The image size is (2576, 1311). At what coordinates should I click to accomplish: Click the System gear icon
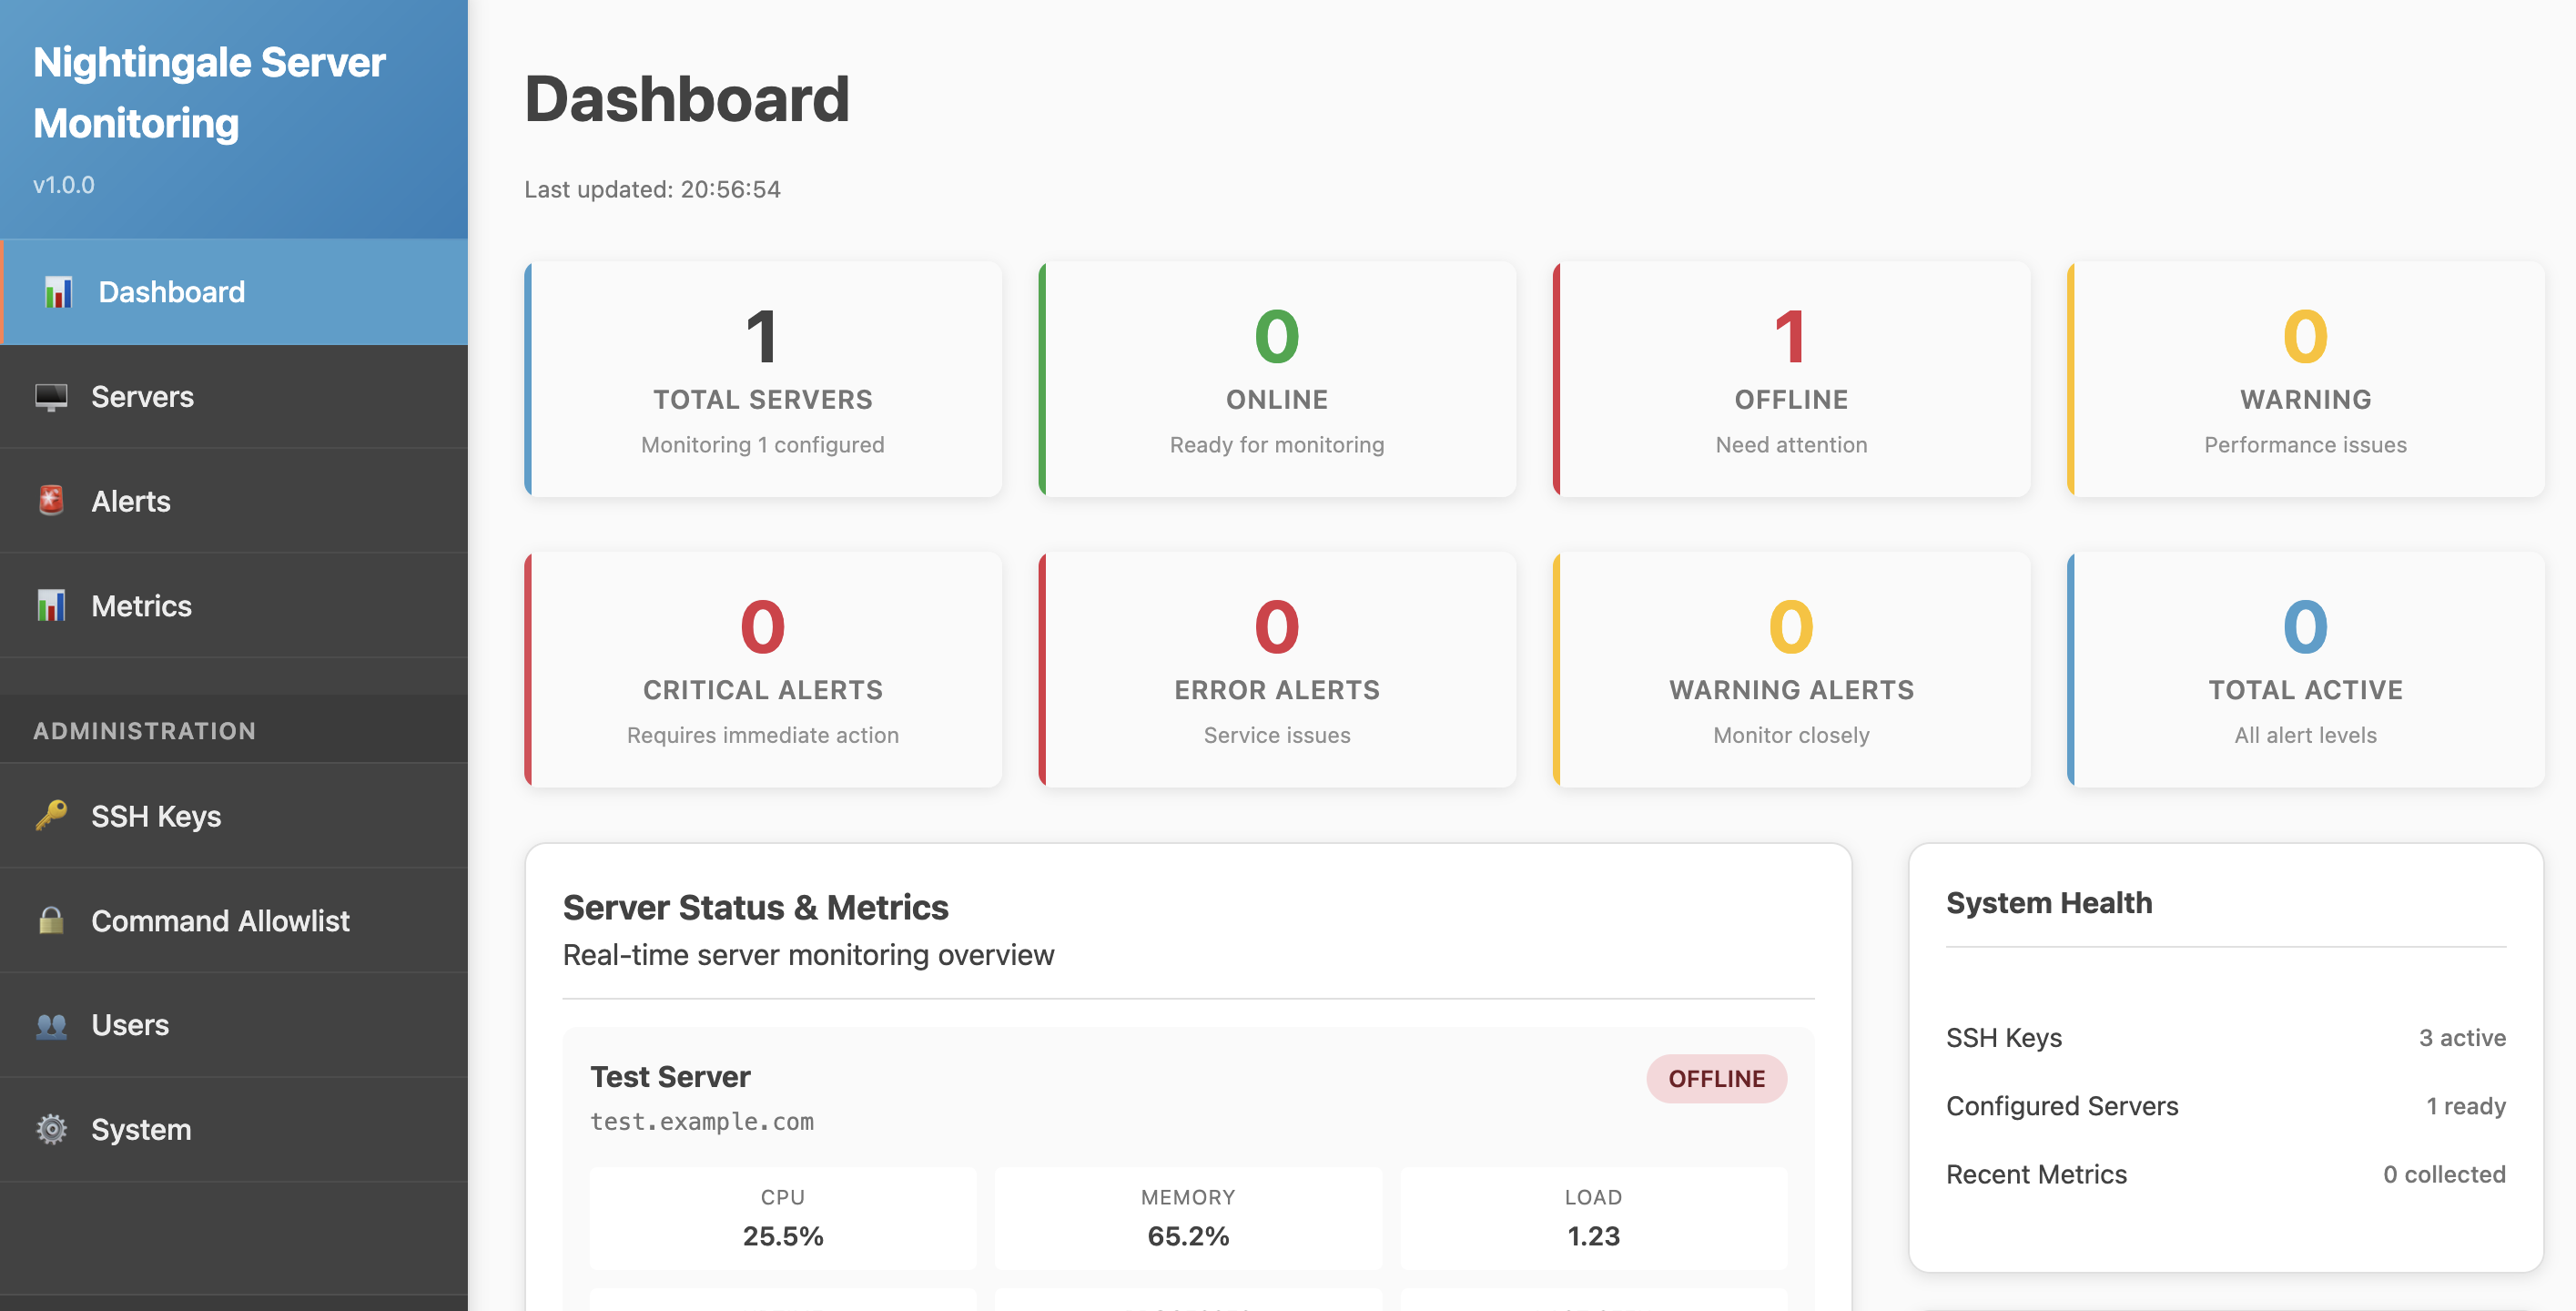[x=51, y=1129]
